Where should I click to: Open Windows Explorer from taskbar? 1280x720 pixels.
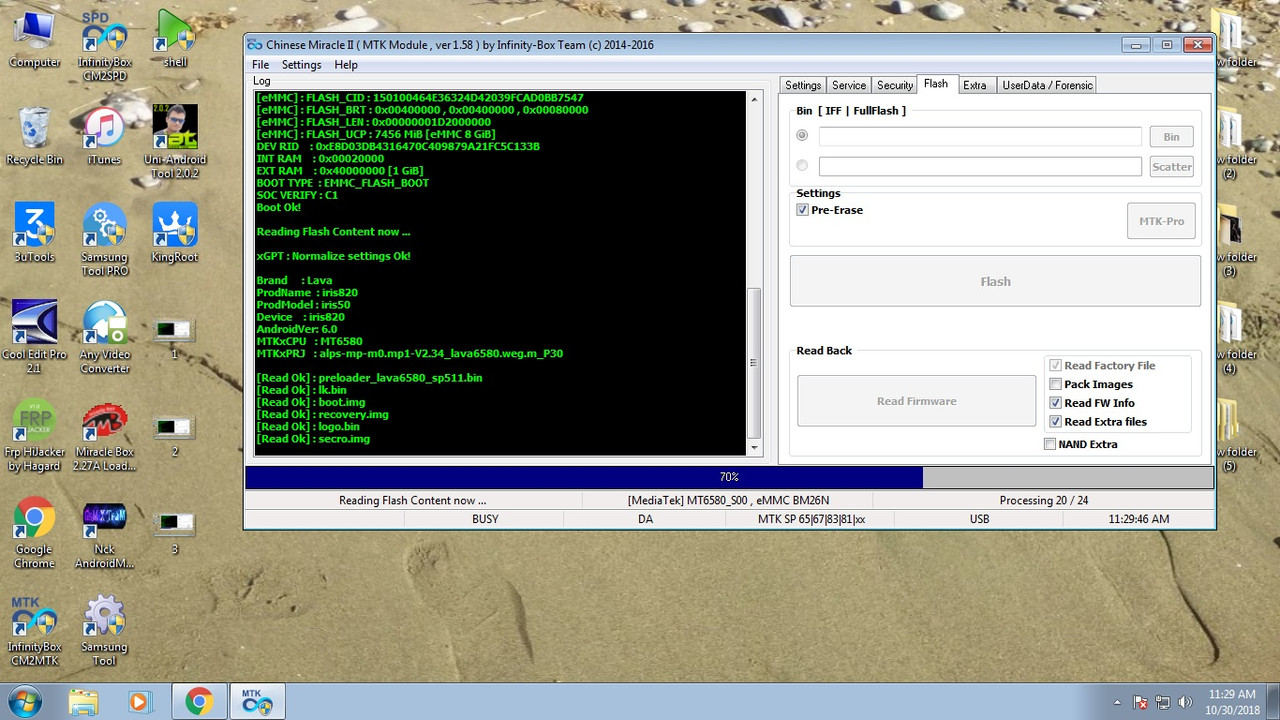tap(83, 702)
